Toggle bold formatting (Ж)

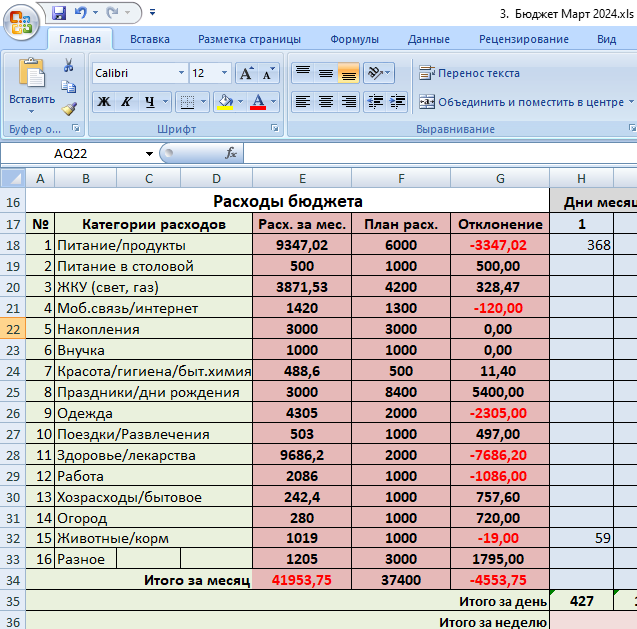coord(104,102)
